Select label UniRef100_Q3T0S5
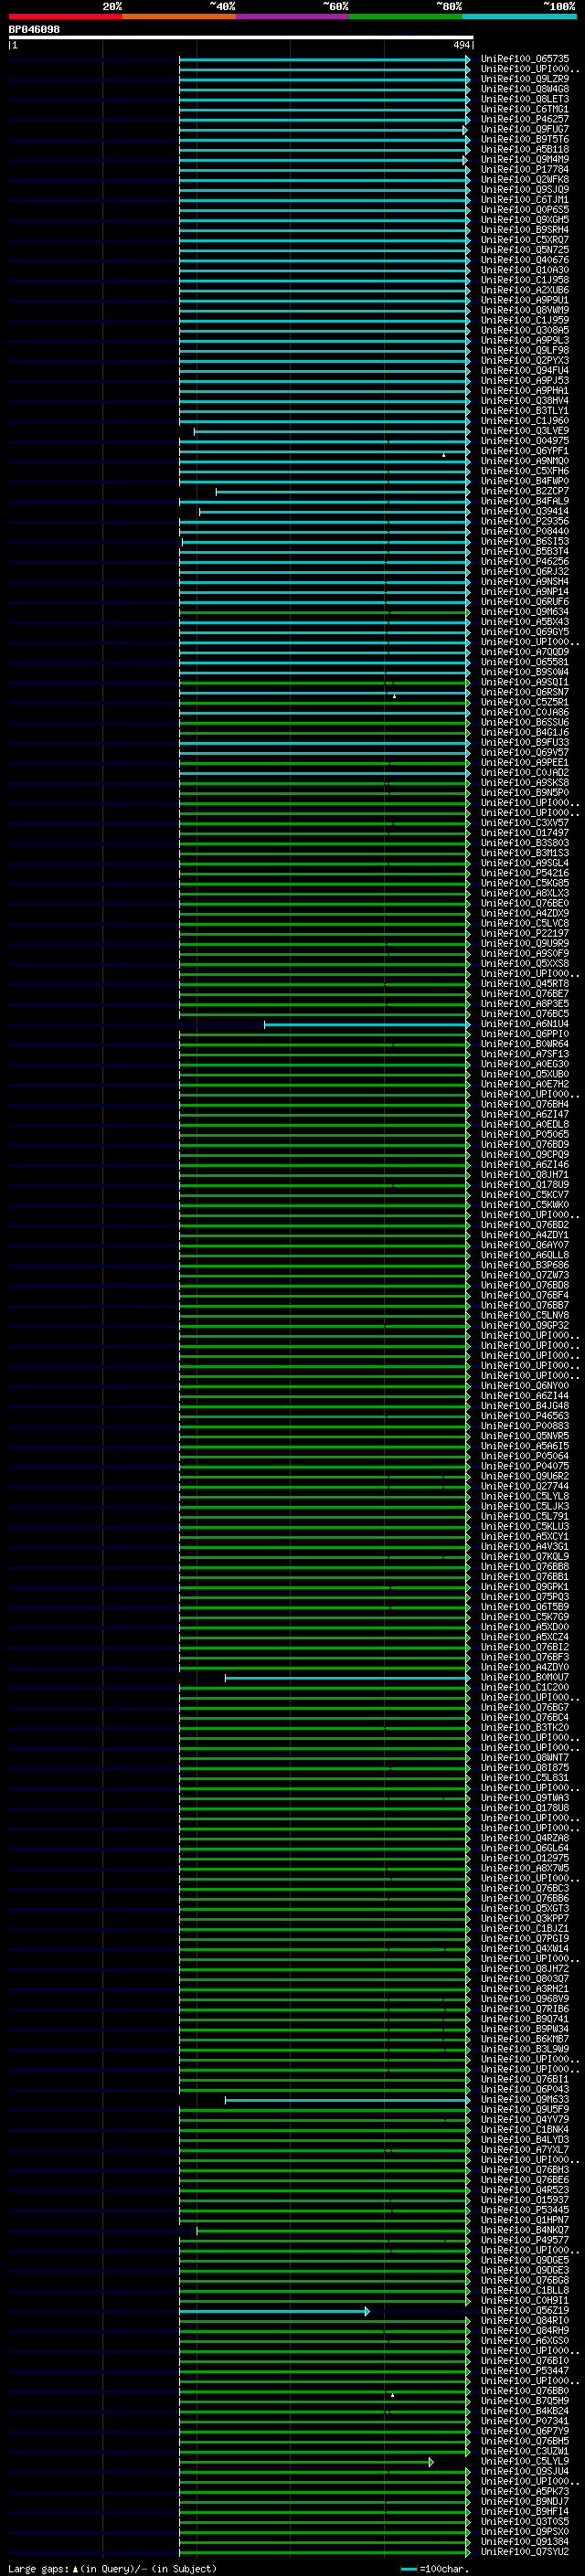 524,2522
